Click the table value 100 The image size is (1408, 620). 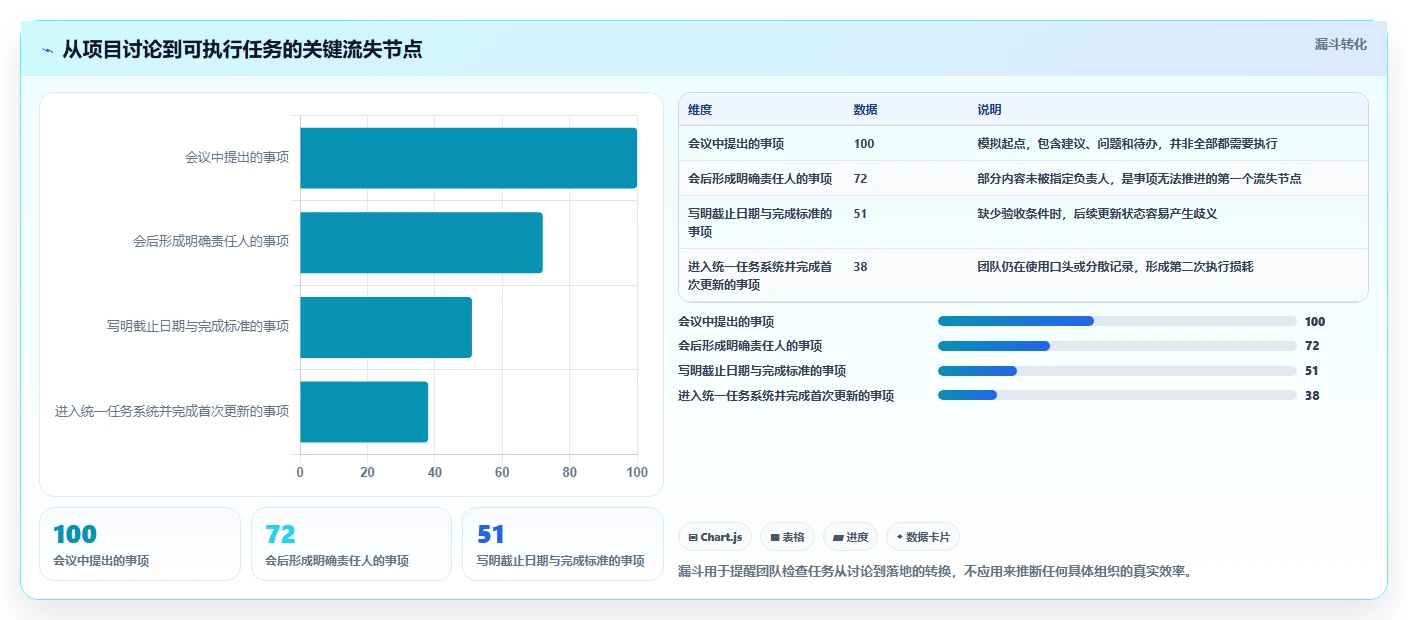(864, 144)
